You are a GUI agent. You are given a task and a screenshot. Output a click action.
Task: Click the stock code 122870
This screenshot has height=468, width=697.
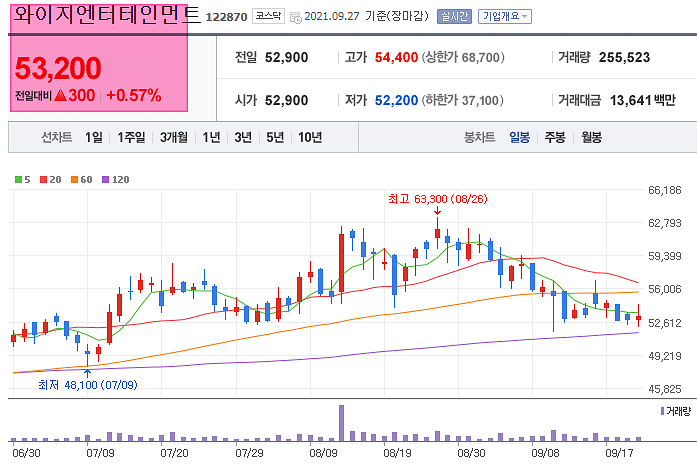226,17
